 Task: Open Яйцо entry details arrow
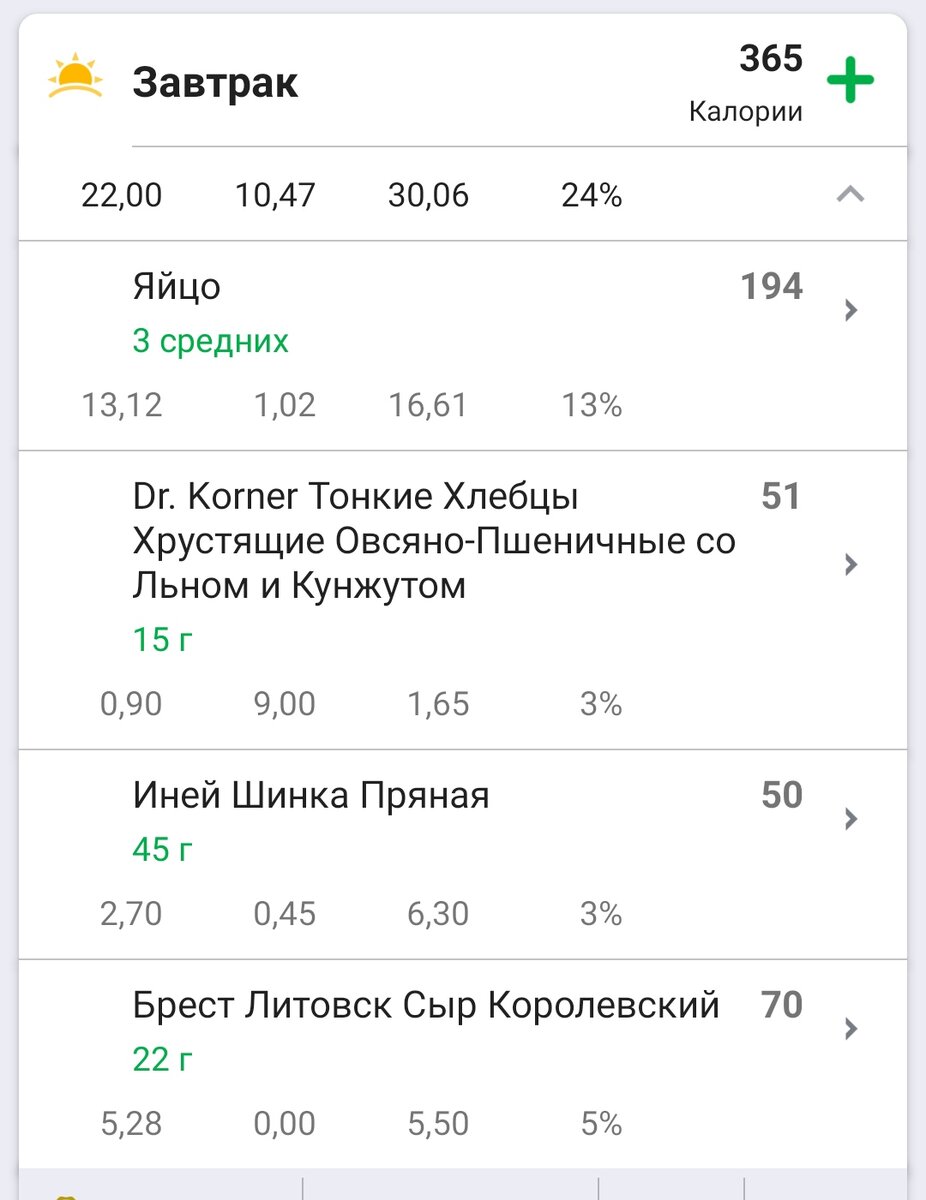pos(851,309)
